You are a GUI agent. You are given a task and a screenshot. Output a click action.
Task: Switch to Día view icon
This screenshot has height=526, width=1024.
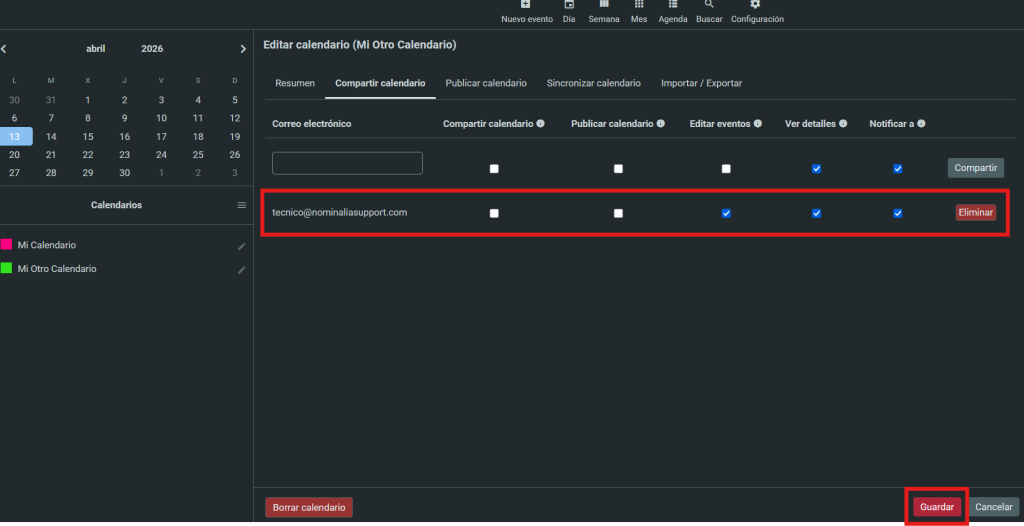point(569,5)
